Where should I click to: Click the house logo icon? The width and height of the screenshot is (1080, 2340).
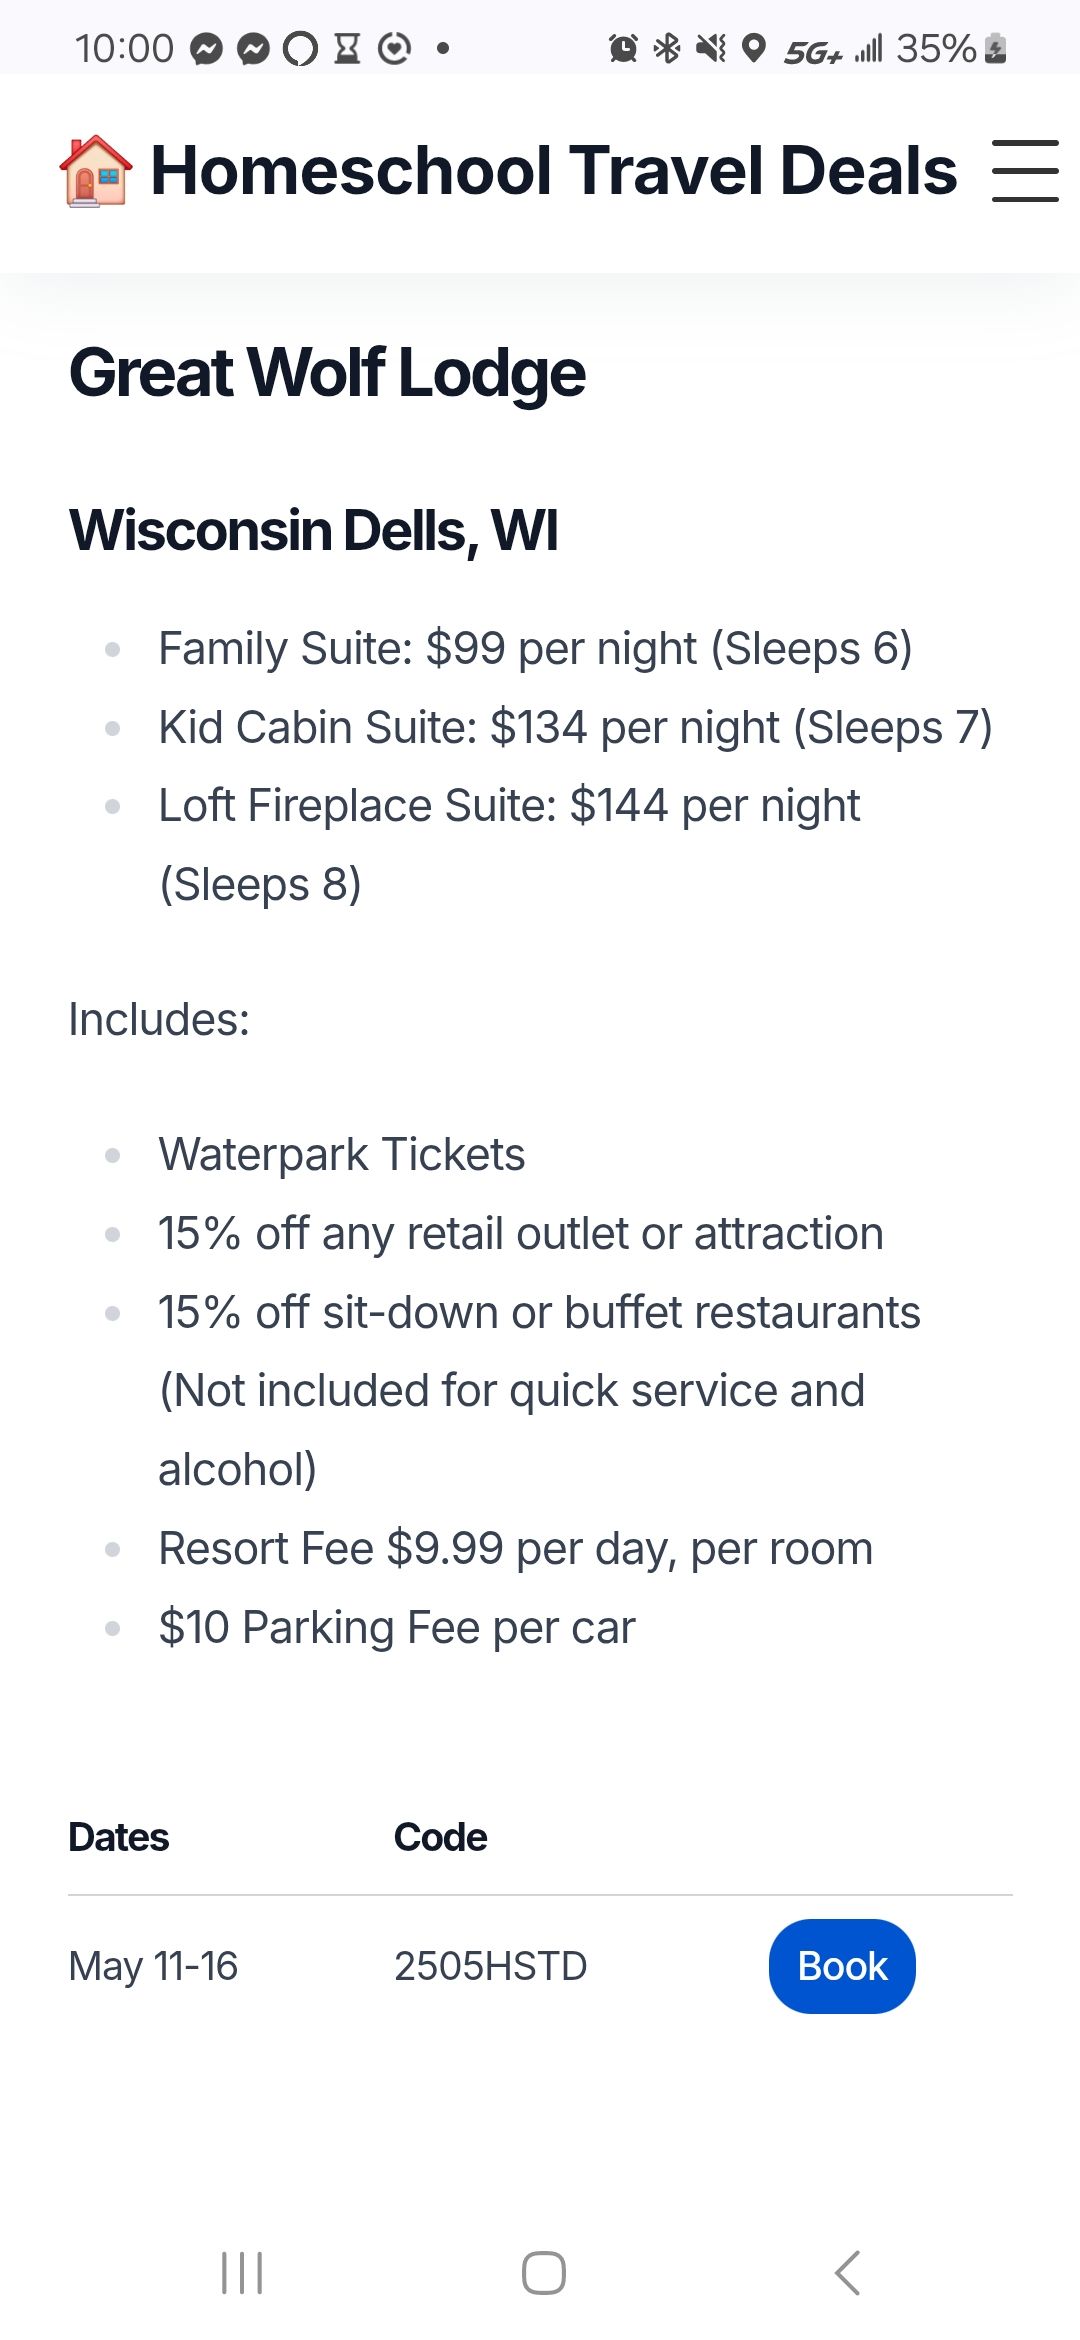click(96, 171)
